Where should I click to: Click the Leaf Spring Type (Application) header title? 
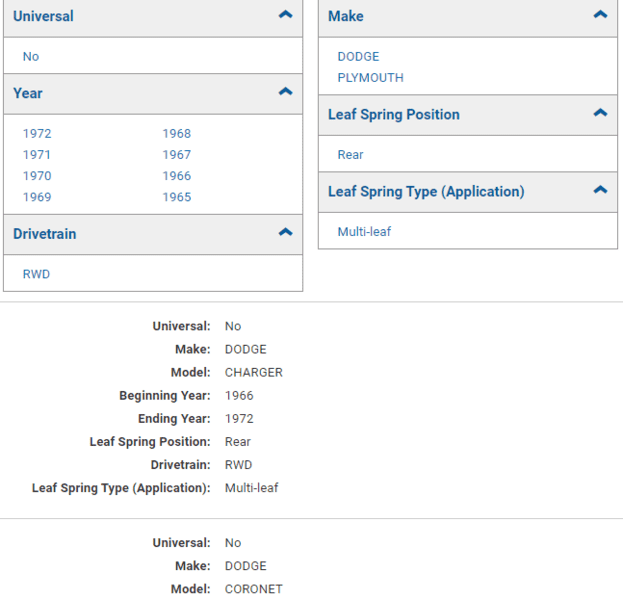pos(426,192)
